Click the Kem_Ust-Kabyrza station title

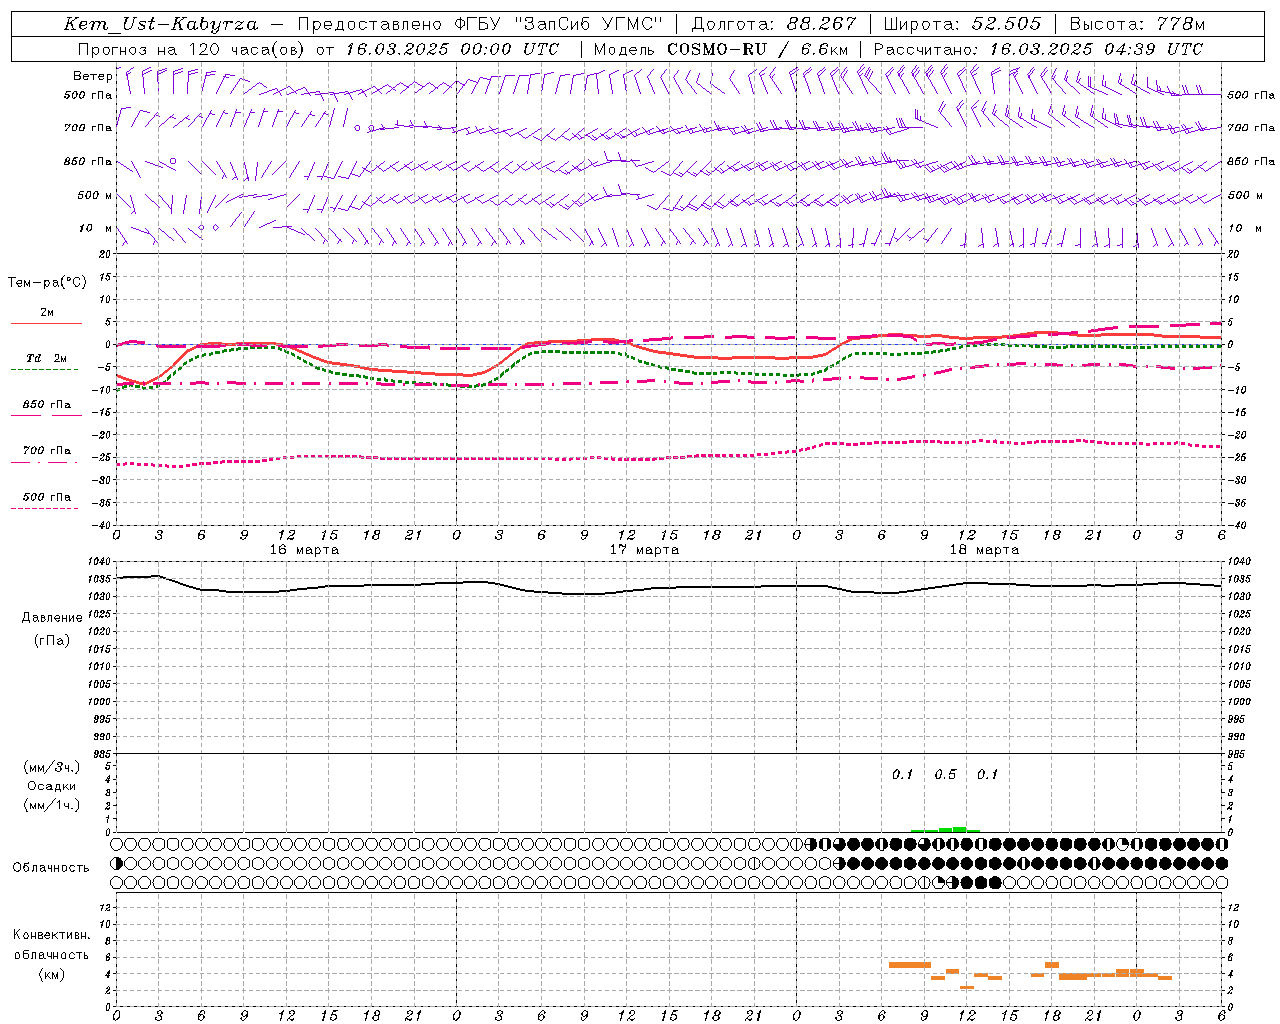[160, 24]
